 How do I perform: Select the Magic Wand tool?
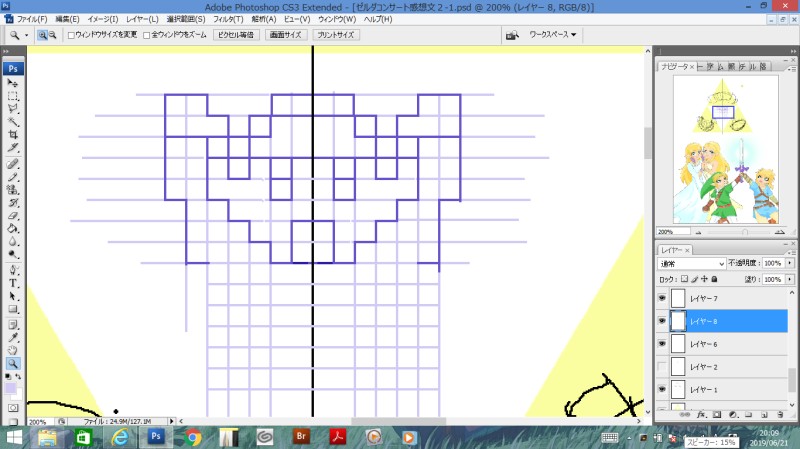click(13, 121)
